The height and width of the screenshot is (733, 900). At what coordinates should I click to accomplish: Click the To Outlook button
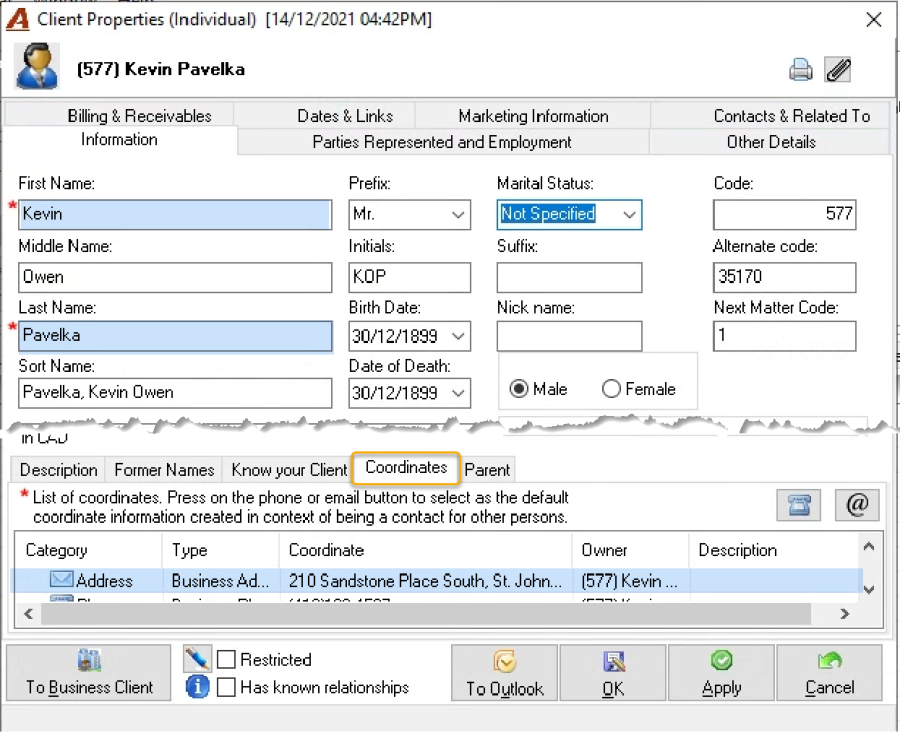pos(505,673)
